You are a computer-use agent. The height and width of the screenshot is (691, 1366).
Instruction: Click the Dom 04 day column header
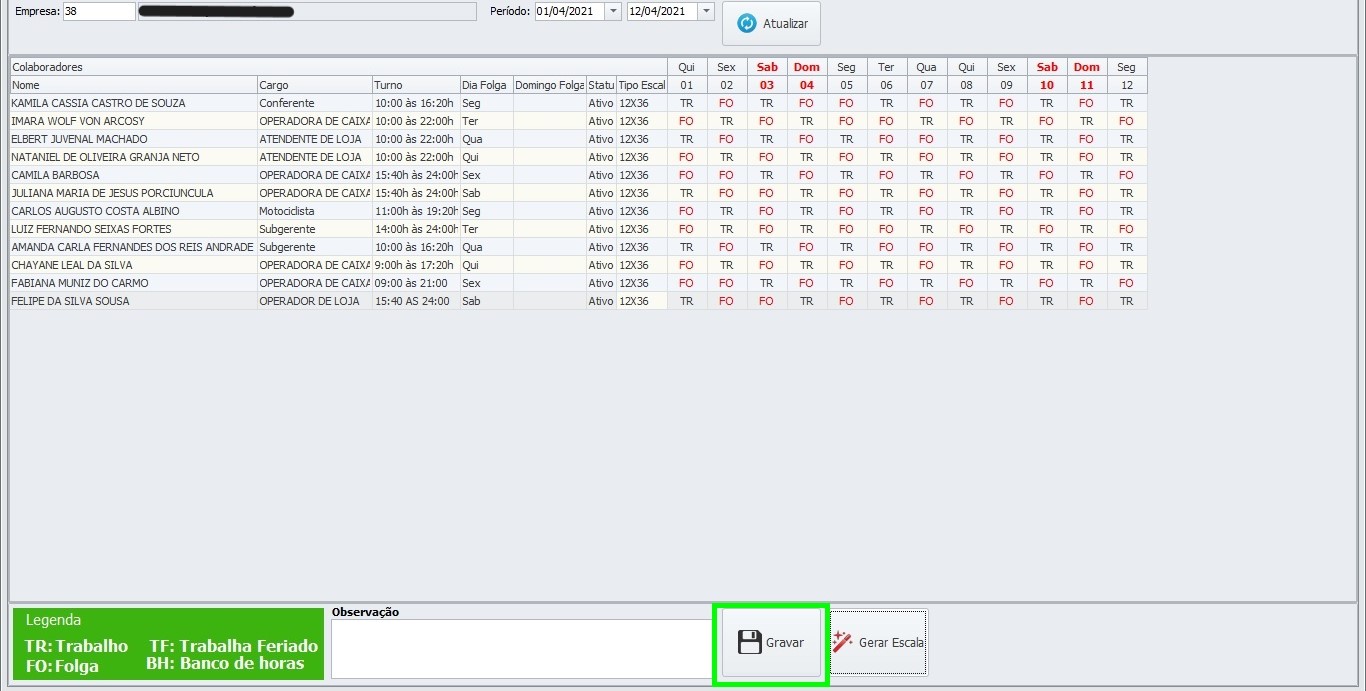807,76
